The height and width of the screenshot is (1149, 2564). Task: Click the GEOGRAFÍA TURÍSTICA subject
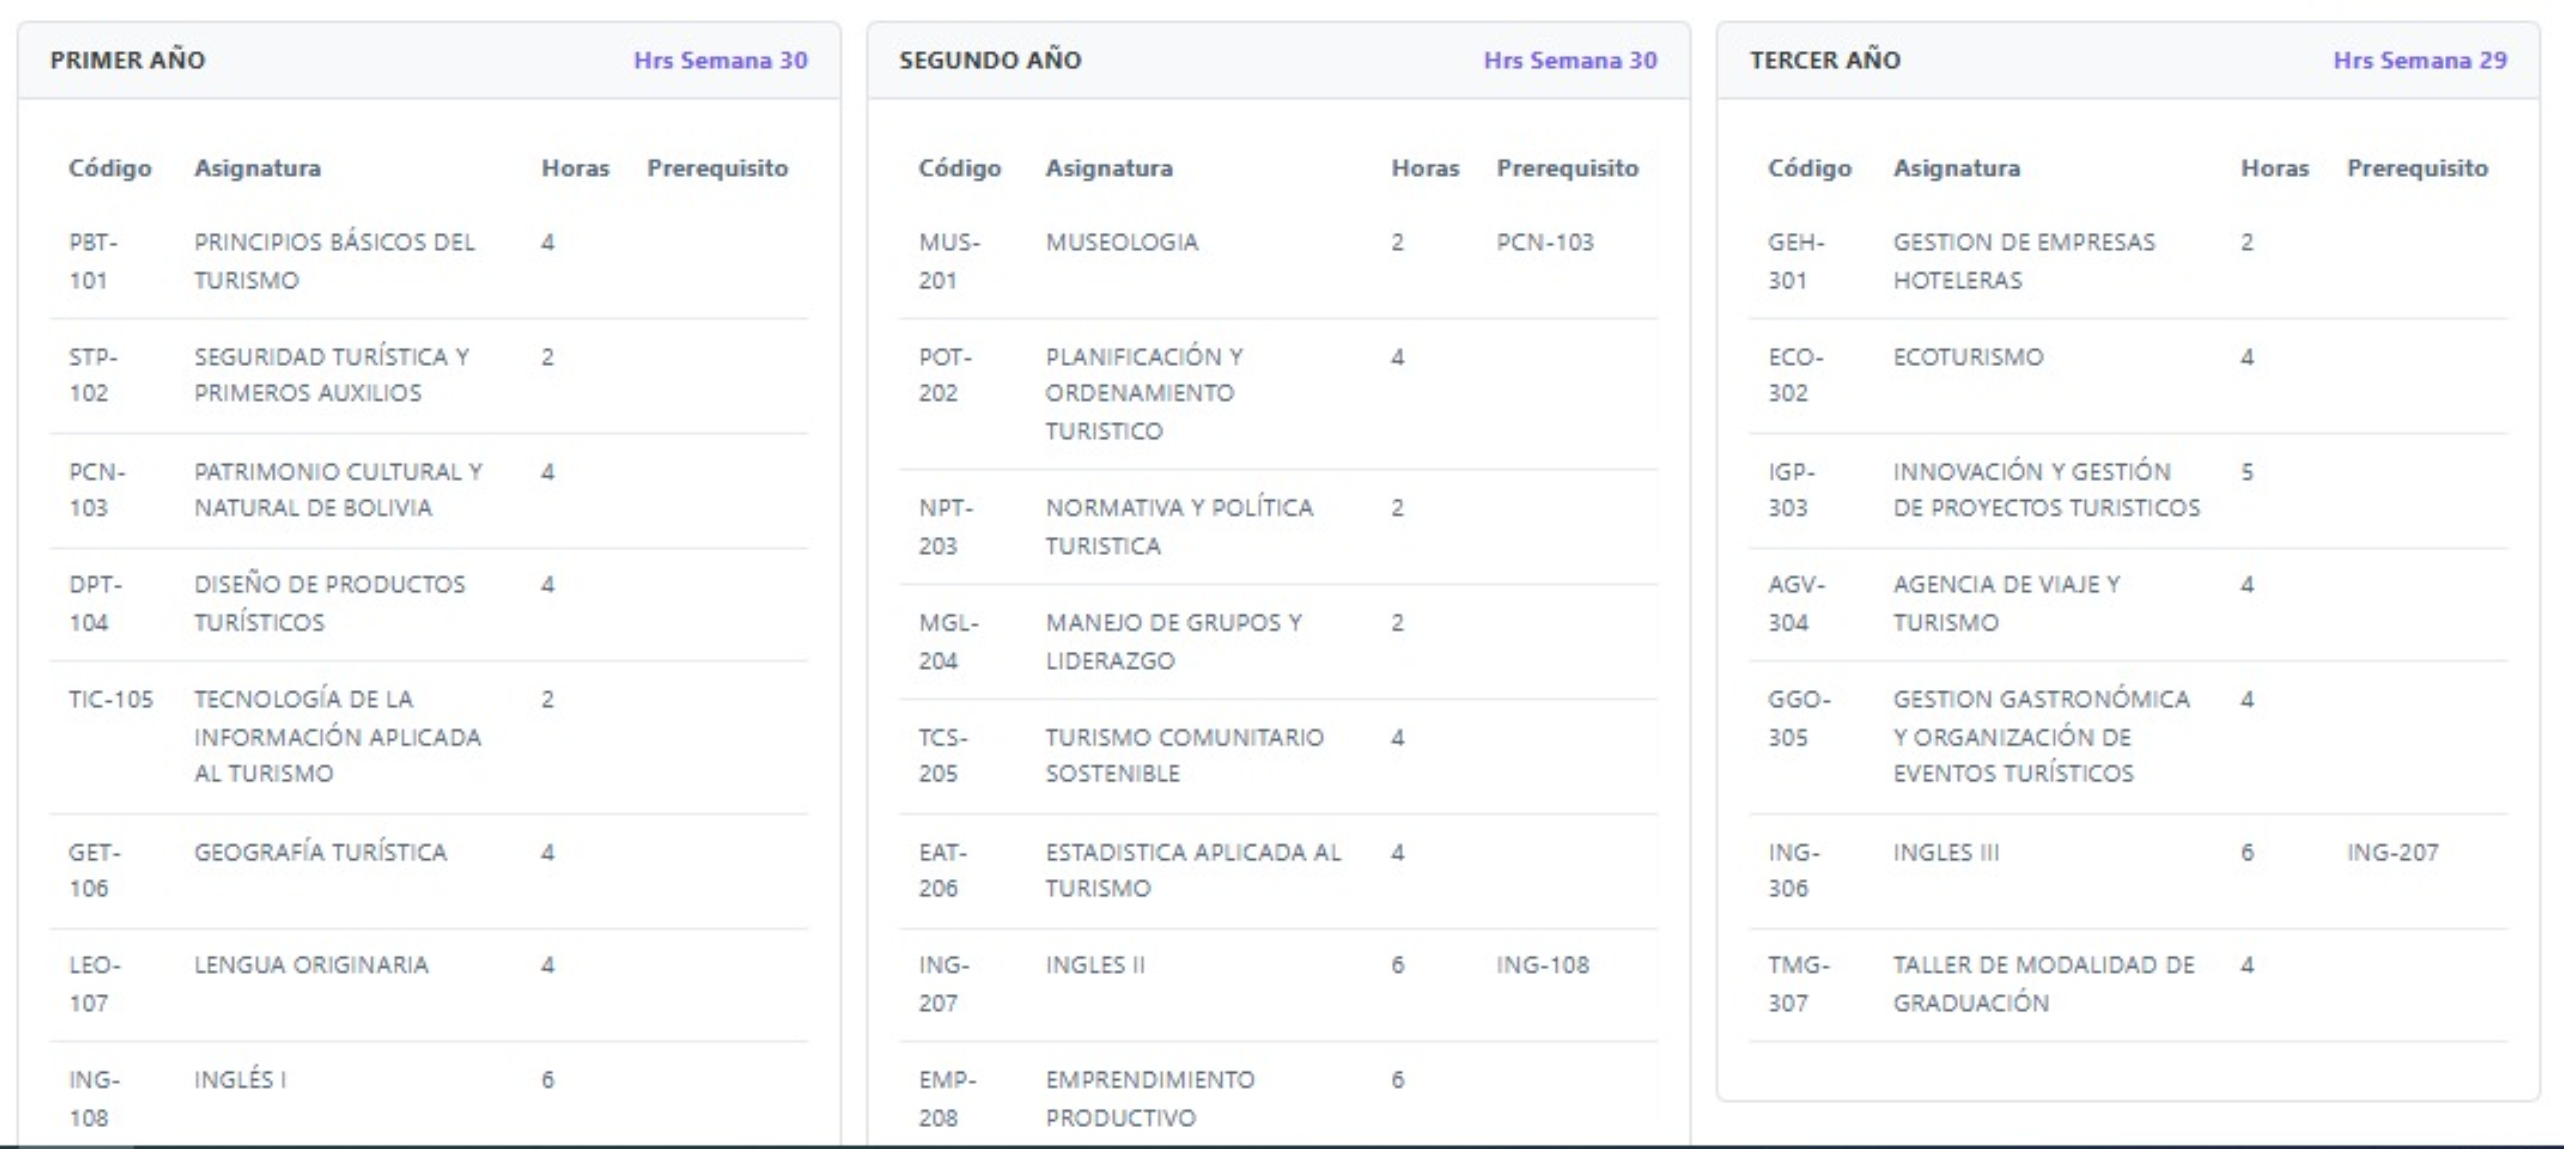(x=320, y=852)
